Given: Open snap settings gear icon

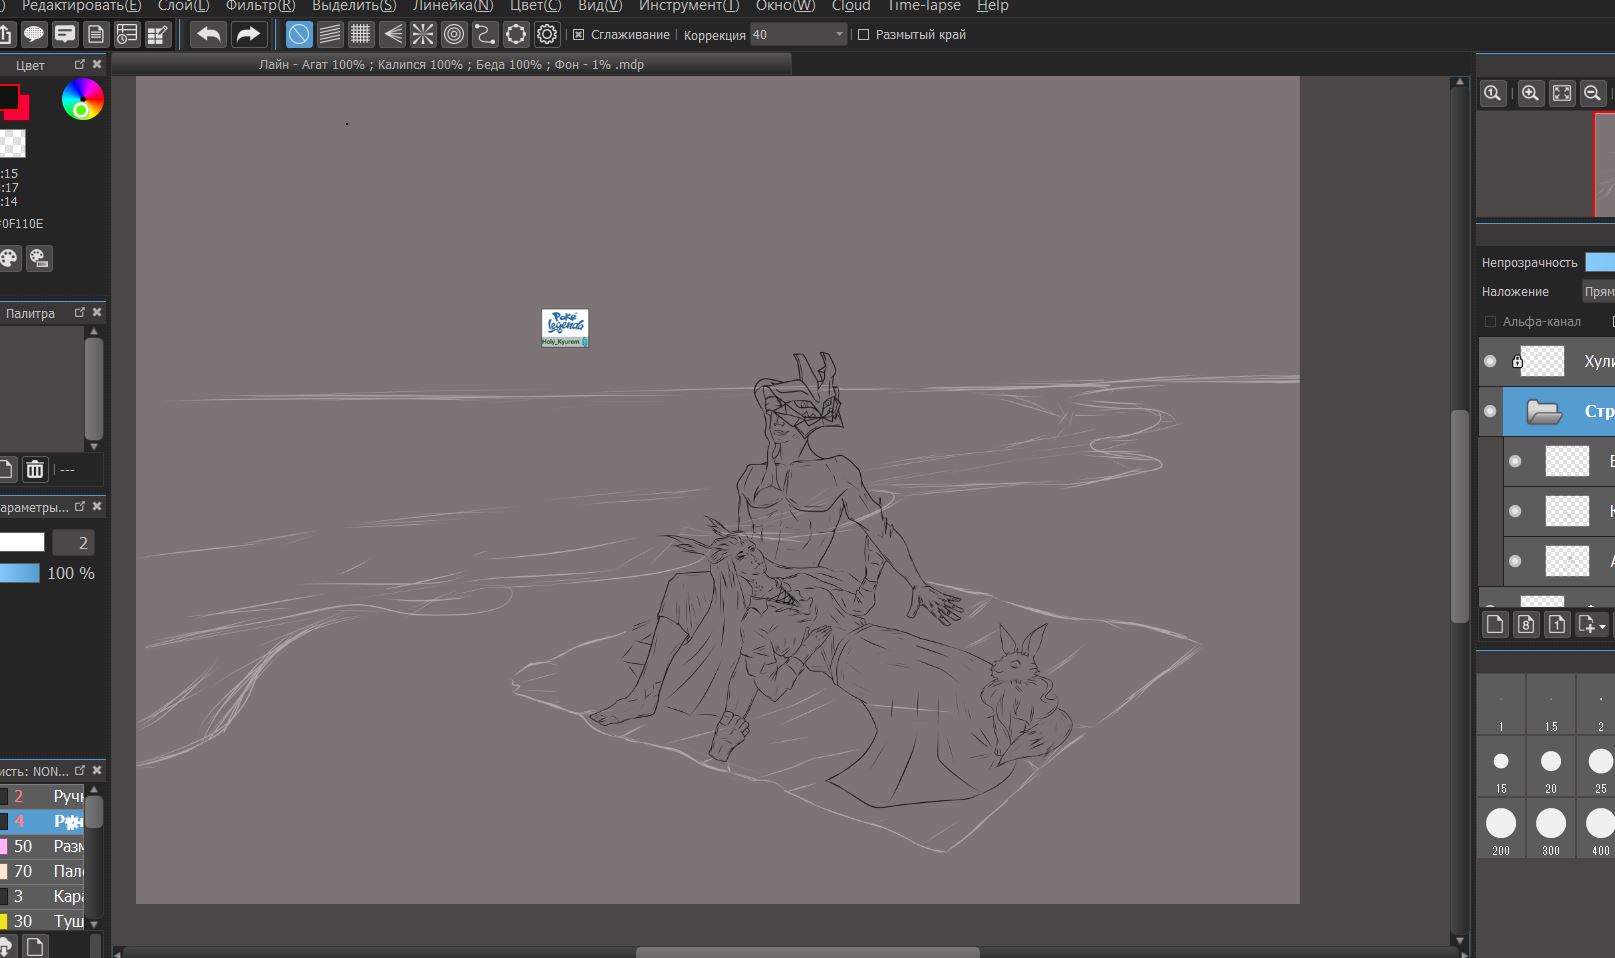Looking at the screenshot, I should [547, 35].
